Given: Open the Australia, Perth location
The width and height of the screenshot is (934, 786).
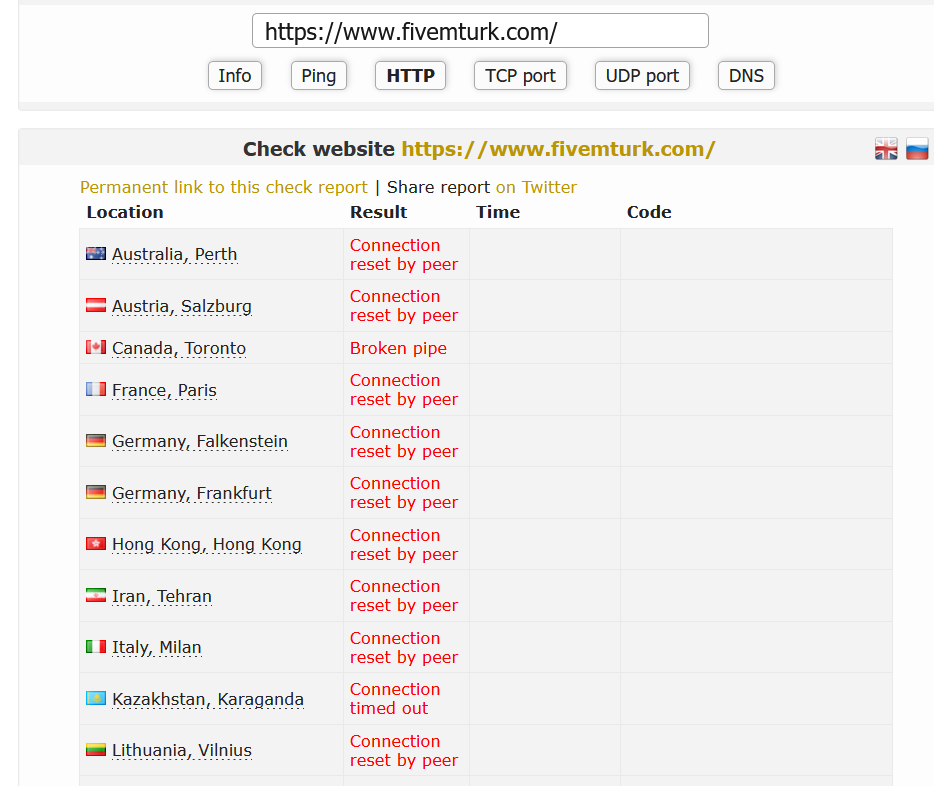Looking at the screenshot, I should click(175, 254).
